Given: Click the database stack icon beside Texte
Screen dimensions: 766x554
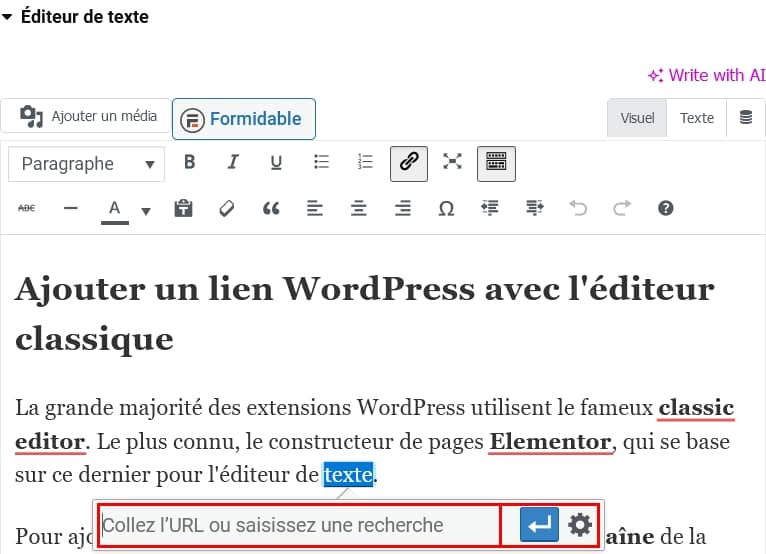Looking at the screenshot, I should [x=745, y=118].
